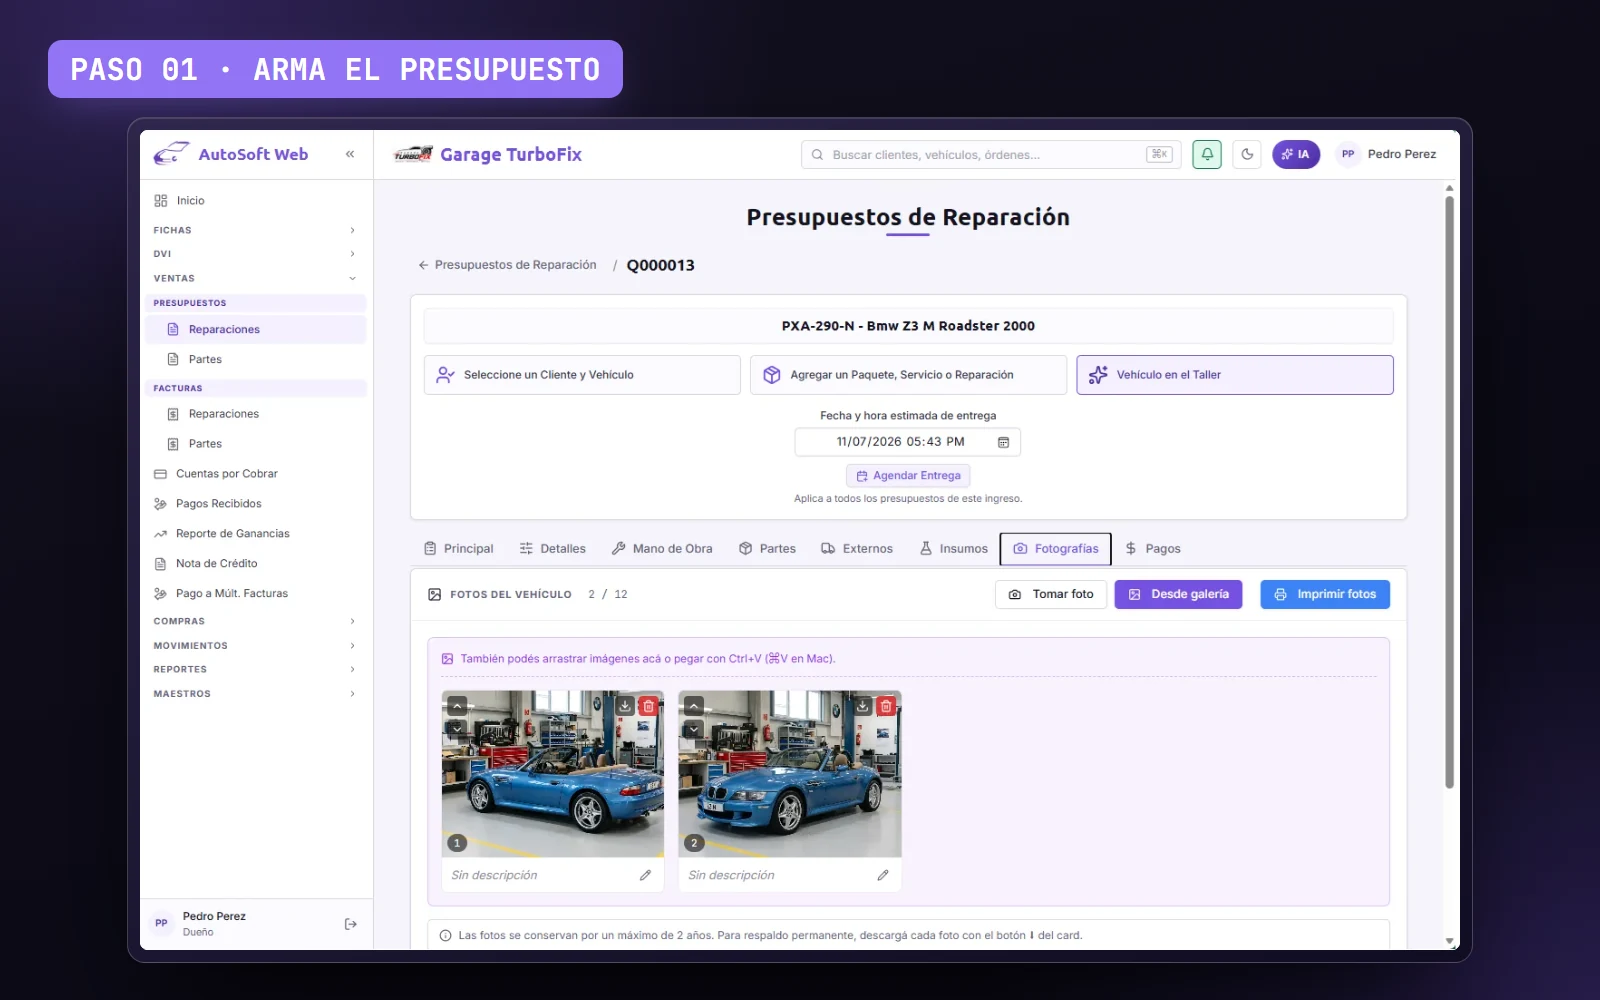Open Reporte de Ganancias

coord(233,534)
